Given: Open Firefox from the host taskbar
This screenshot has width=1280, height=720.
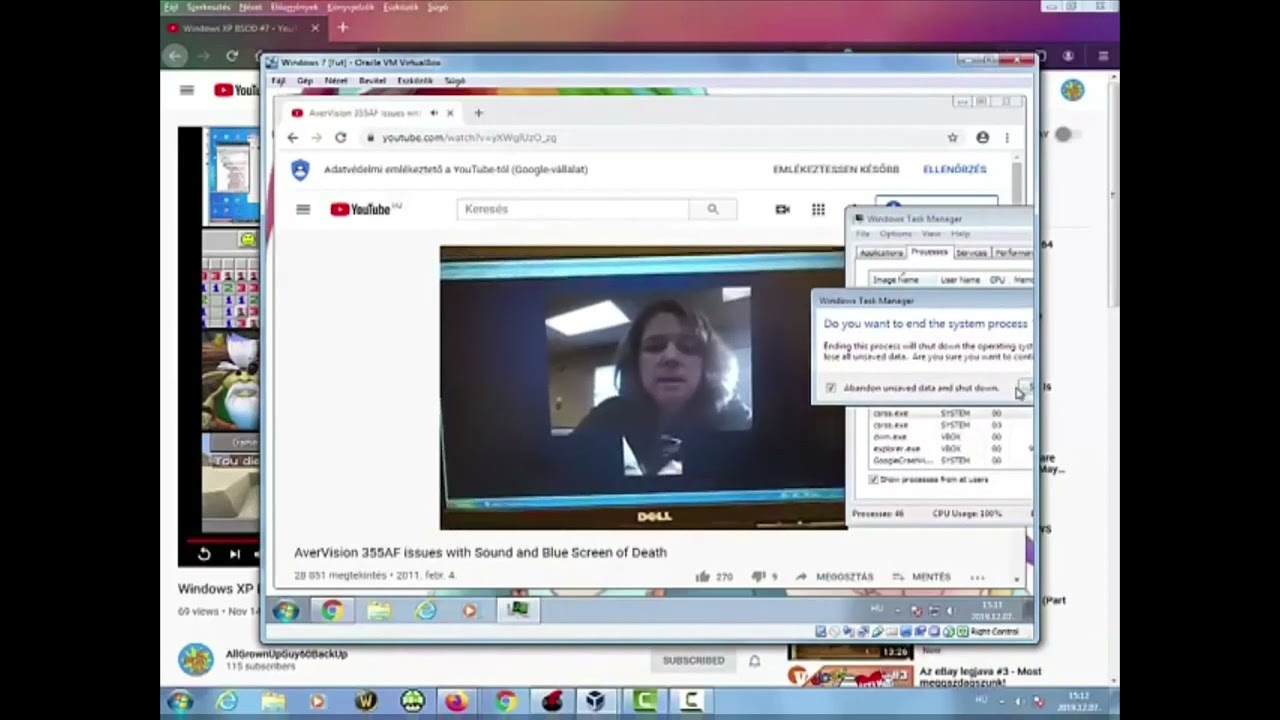Looking at the screenshot, I should (456, 702).
